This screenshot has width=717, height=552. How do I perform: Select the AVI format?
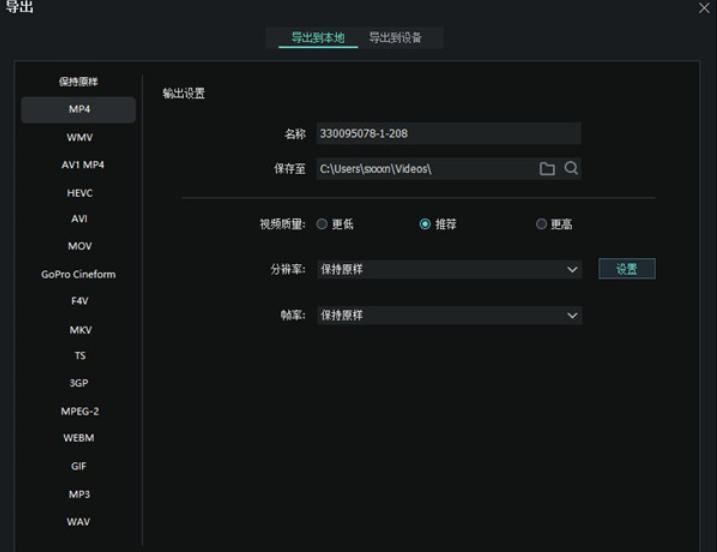pyautogui.click(x=79, y=219)
